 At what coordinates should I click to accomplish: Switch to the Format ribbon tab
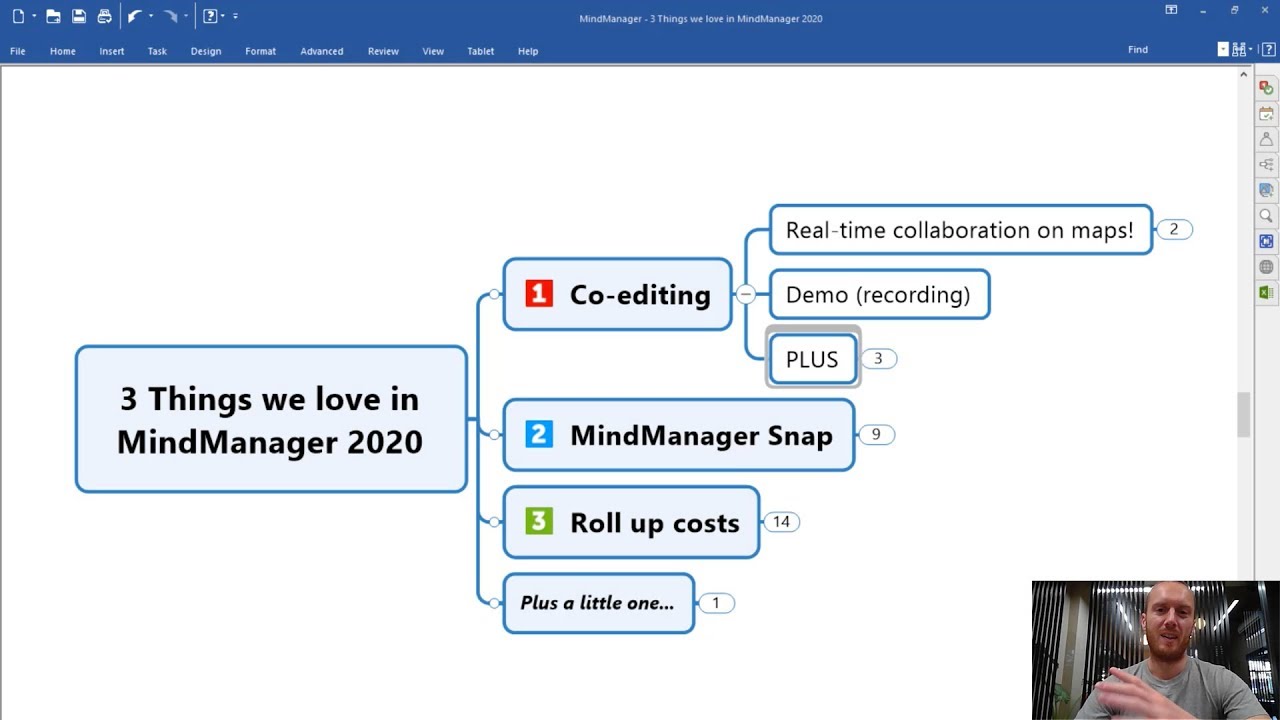261,51
